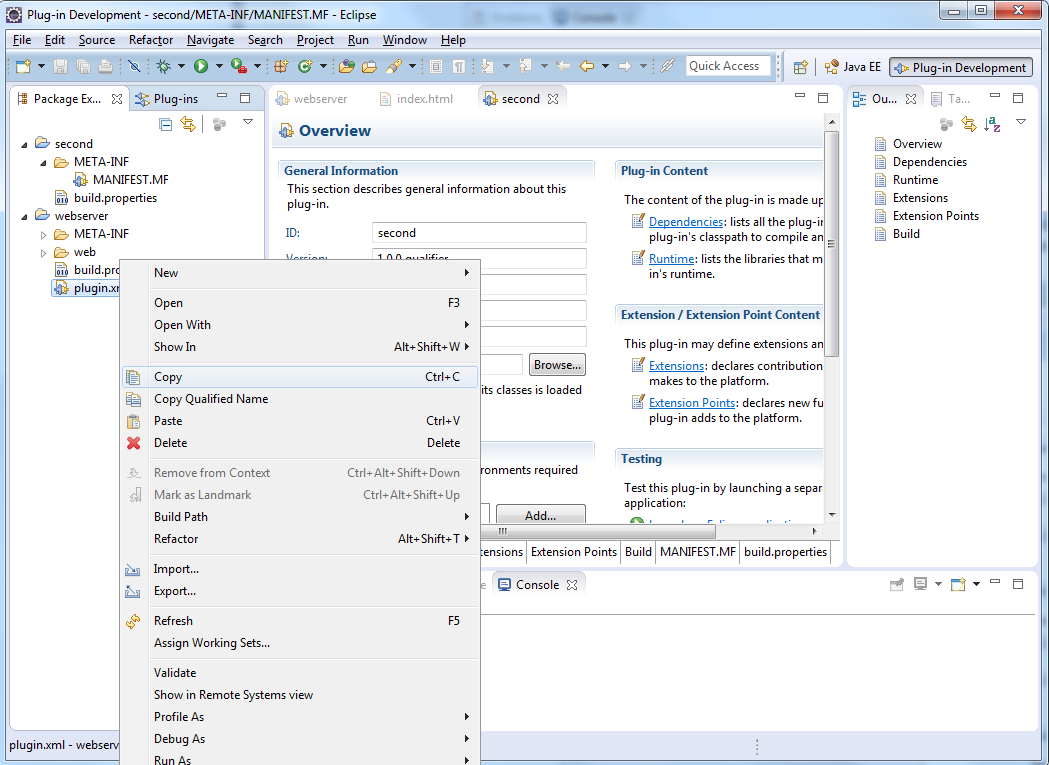Click the Quick Access search field
Image resolution: width=1049 pixels, height=765 pixels.
click(x=728, y=66)
